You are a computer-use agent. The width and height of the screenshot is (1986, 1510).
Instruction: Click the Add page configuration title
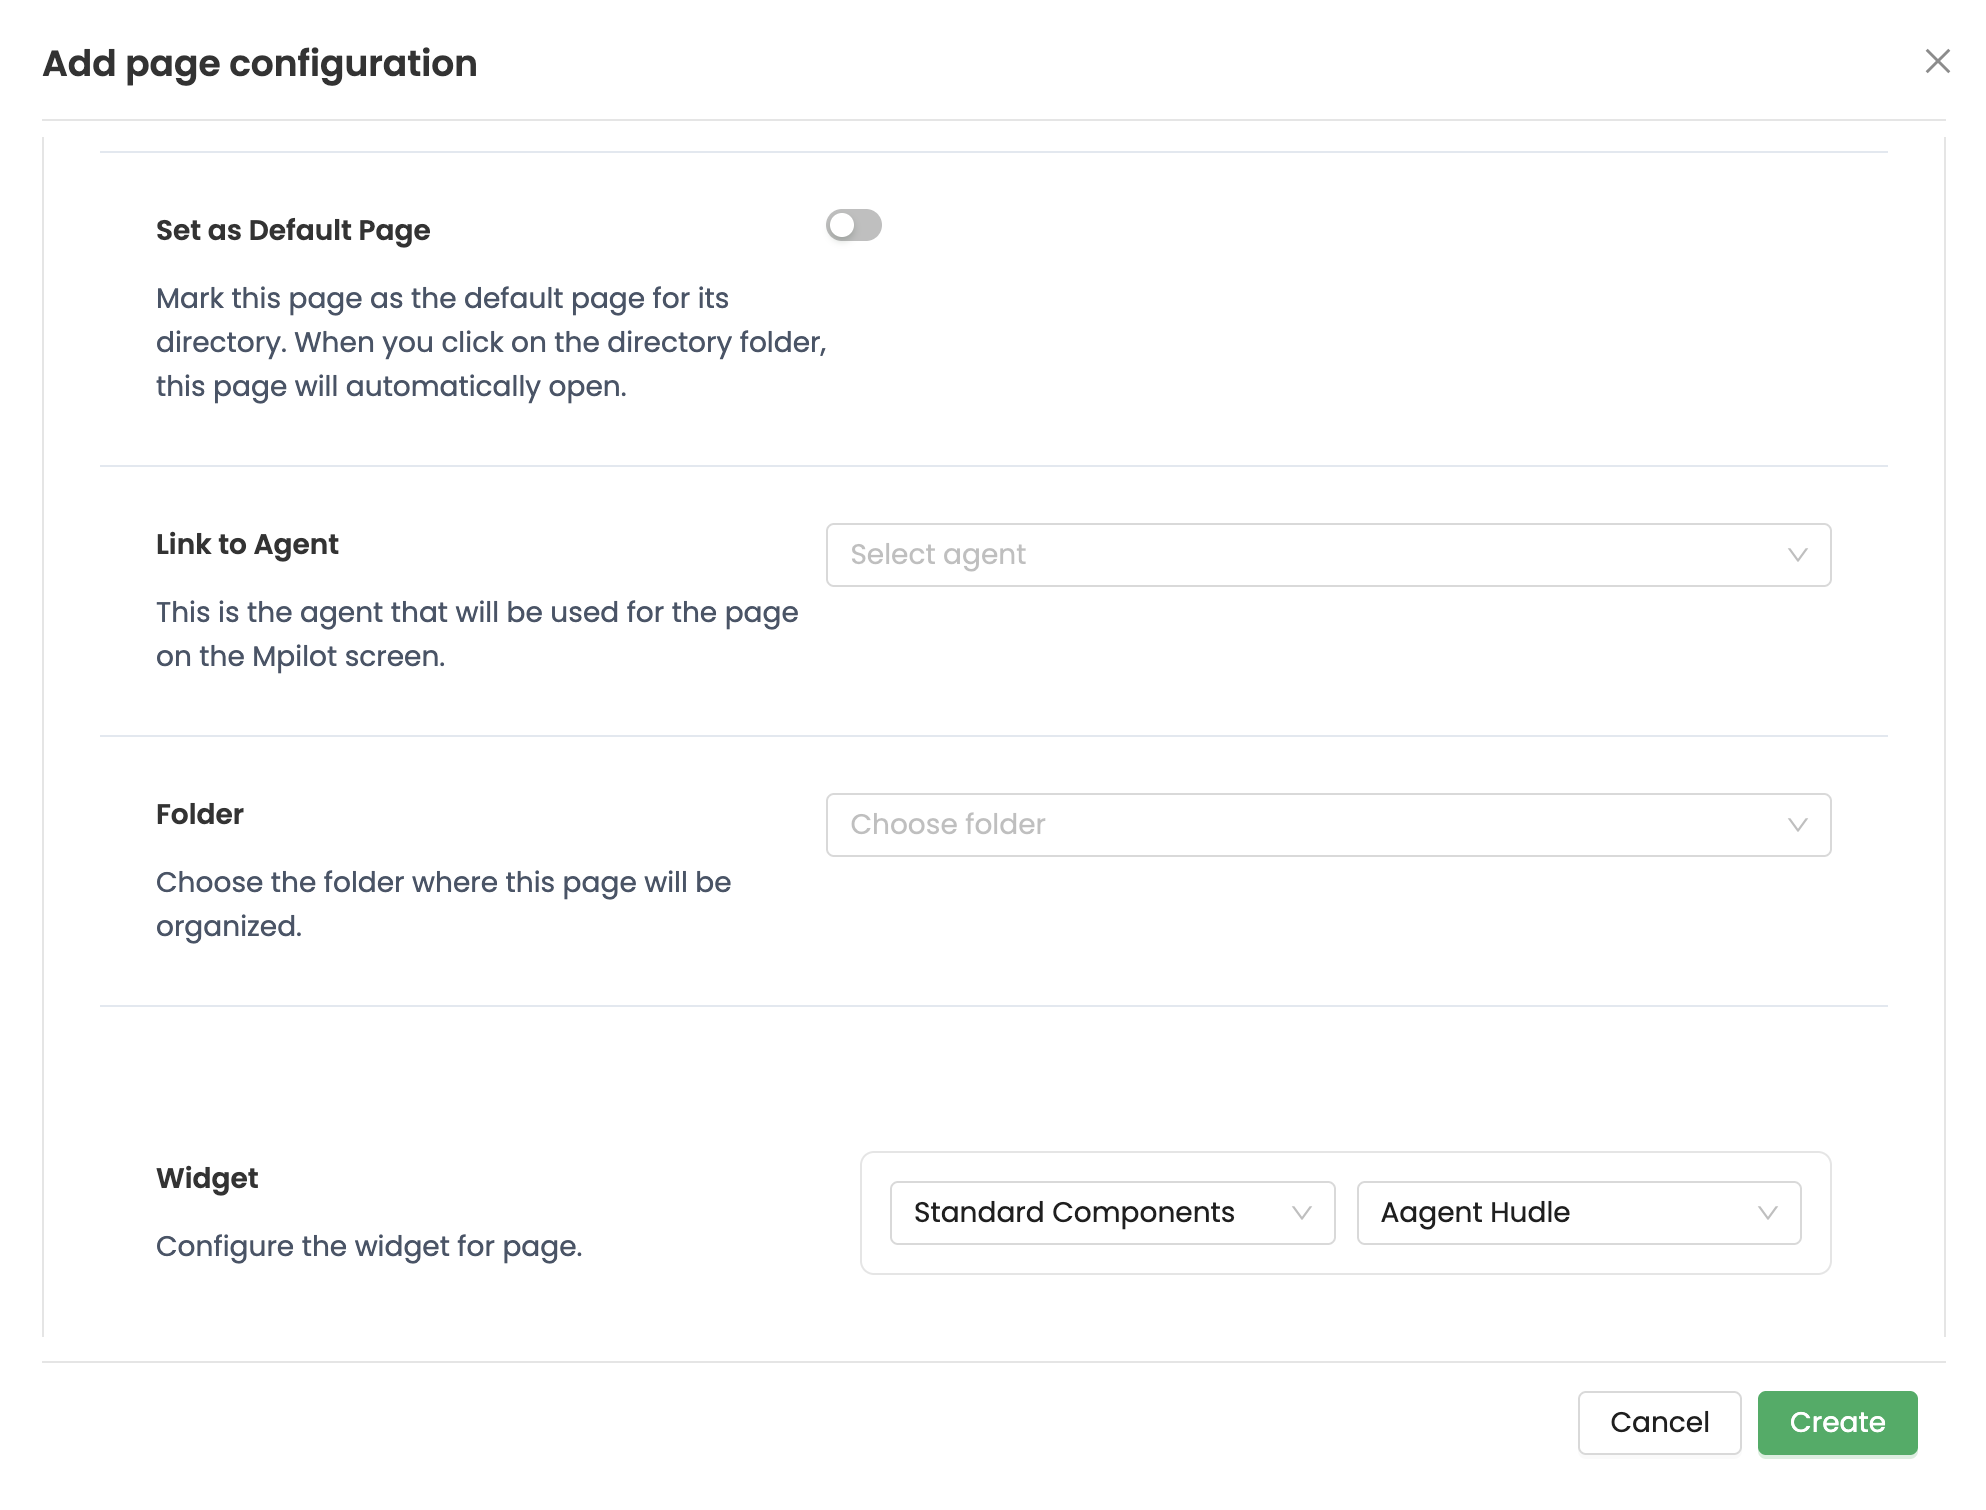[260, 63]
